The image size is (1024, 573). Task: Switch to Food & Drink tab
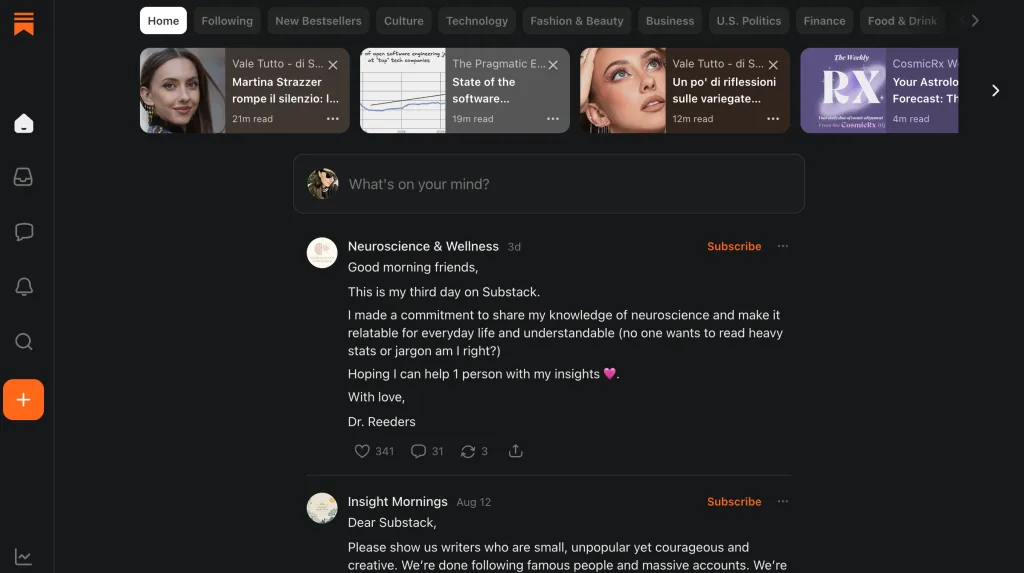[x=902, y=21]
